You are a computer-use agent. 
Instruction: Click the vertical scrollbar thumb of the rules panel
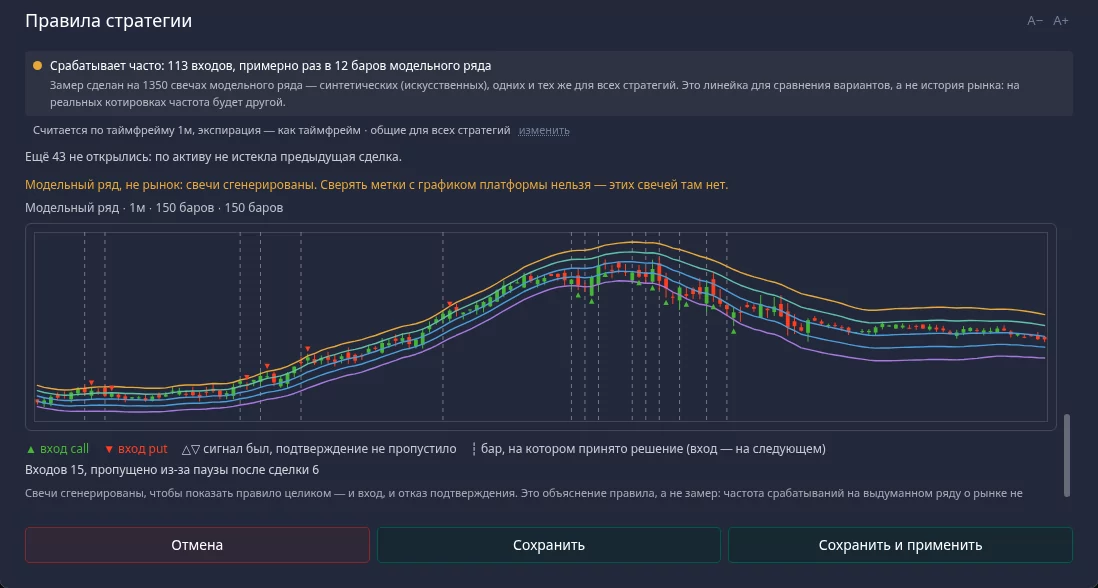click(x=1067, y=455)
